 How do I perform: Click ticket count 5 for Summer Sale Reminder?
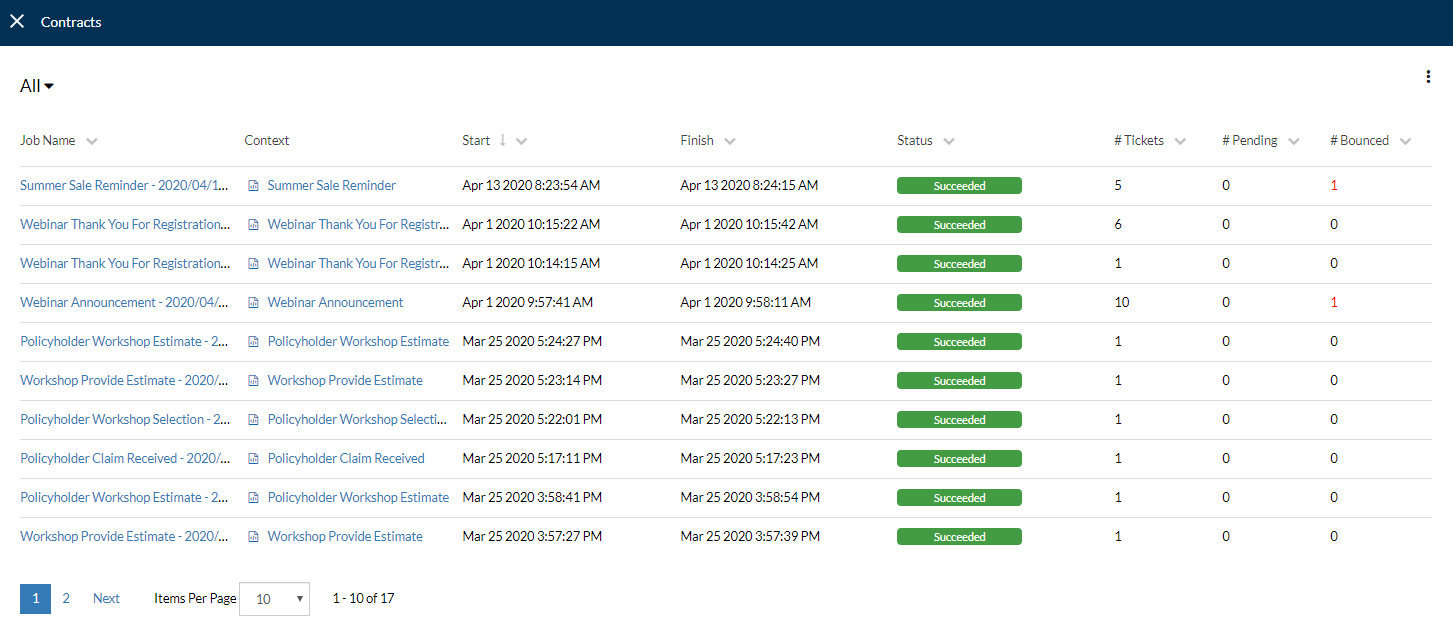1118,186
